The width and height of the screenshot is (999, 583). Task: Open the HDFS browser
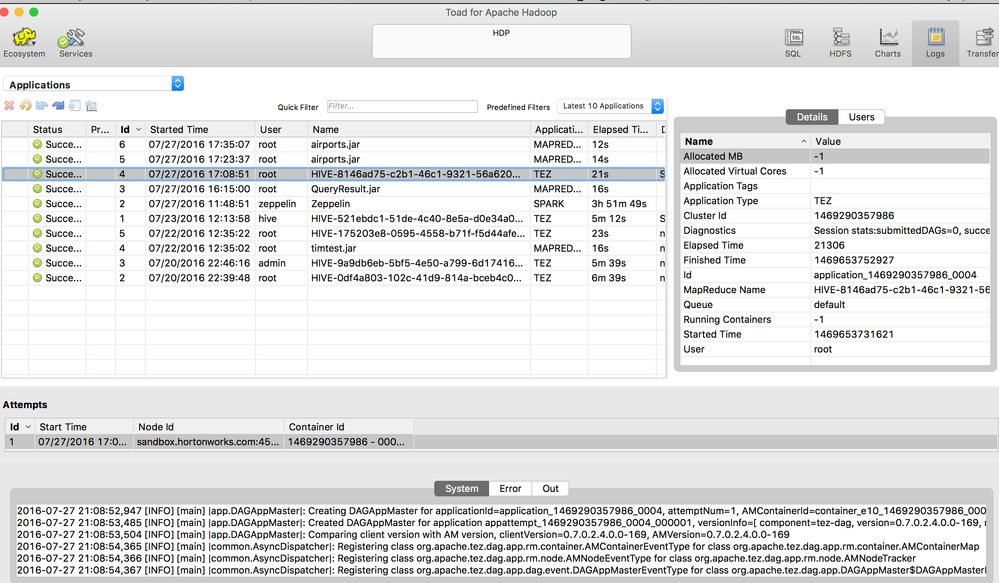point(841,42)
